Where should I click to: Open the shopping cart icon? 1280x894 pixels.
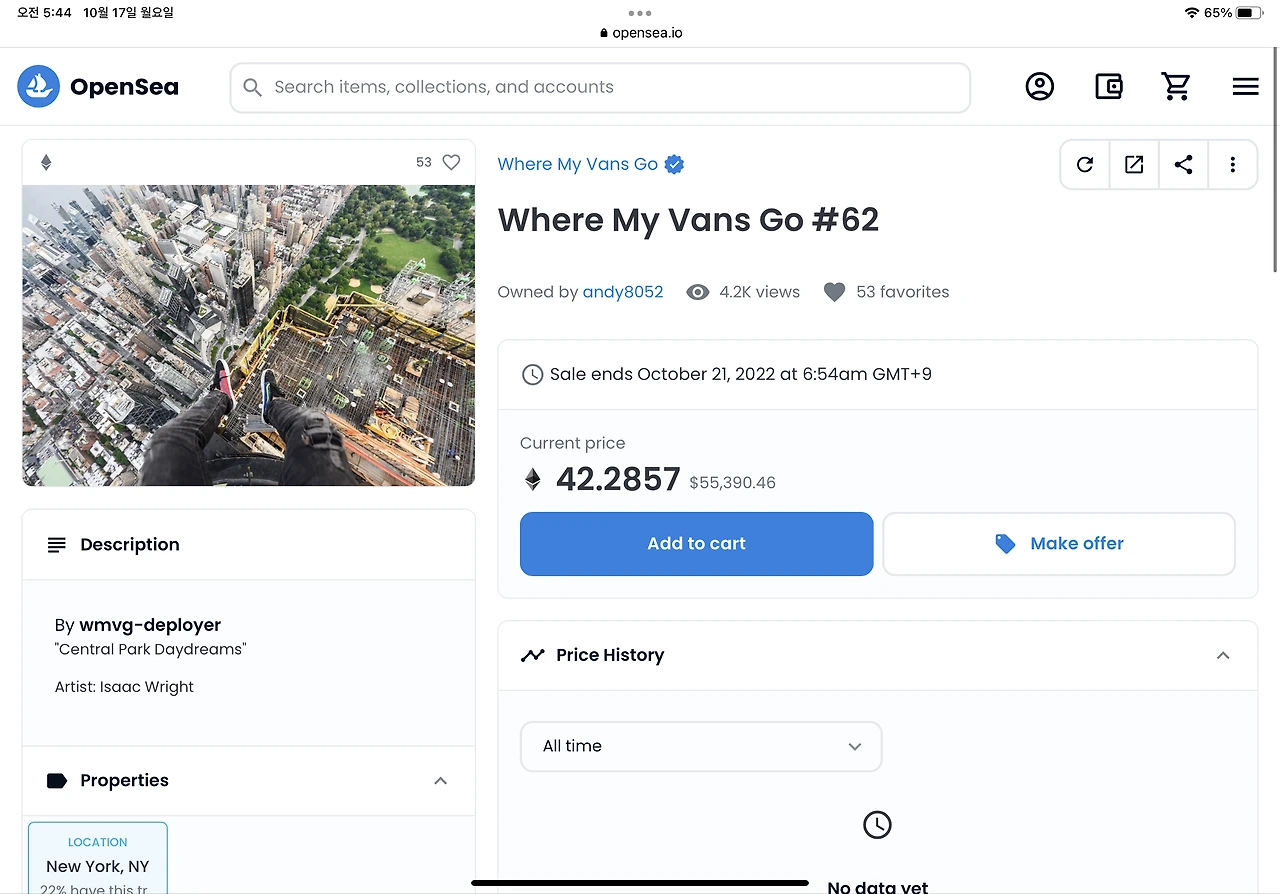[x=1177, y=87]
